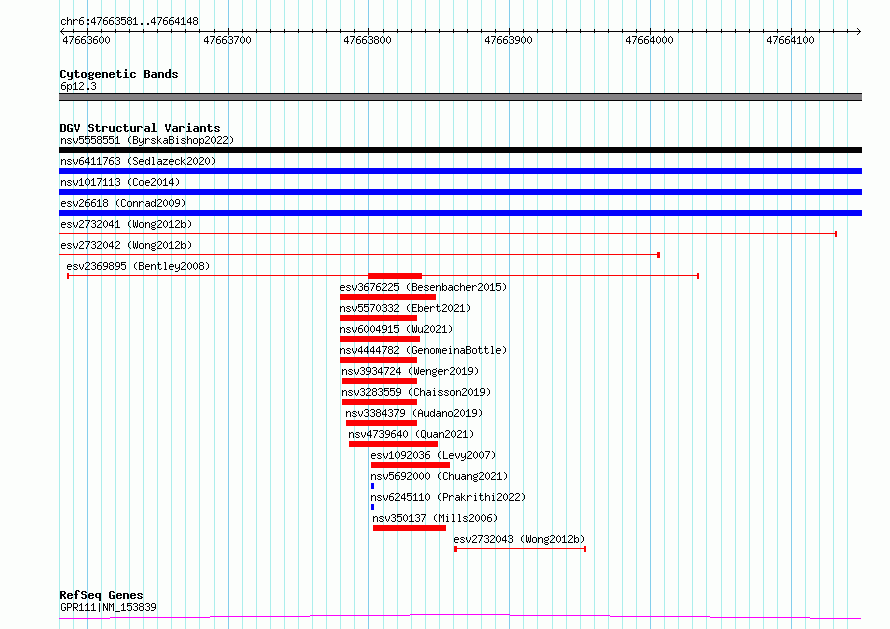Click the 47663800 position on the ruler
This screenshot has height=629, width=890.
pos(367,40)
